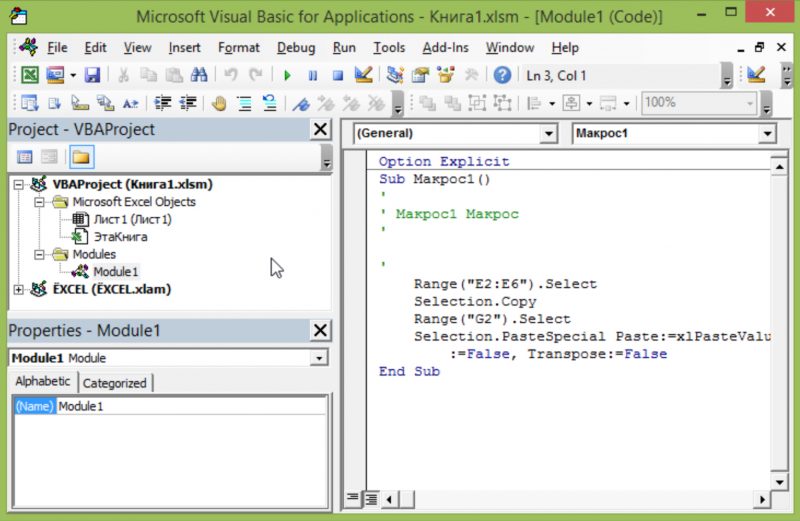This screenshot has height=521, width=800.
Task: Toggle Bookmark with the flag icon
Action: tap(301, 104)
